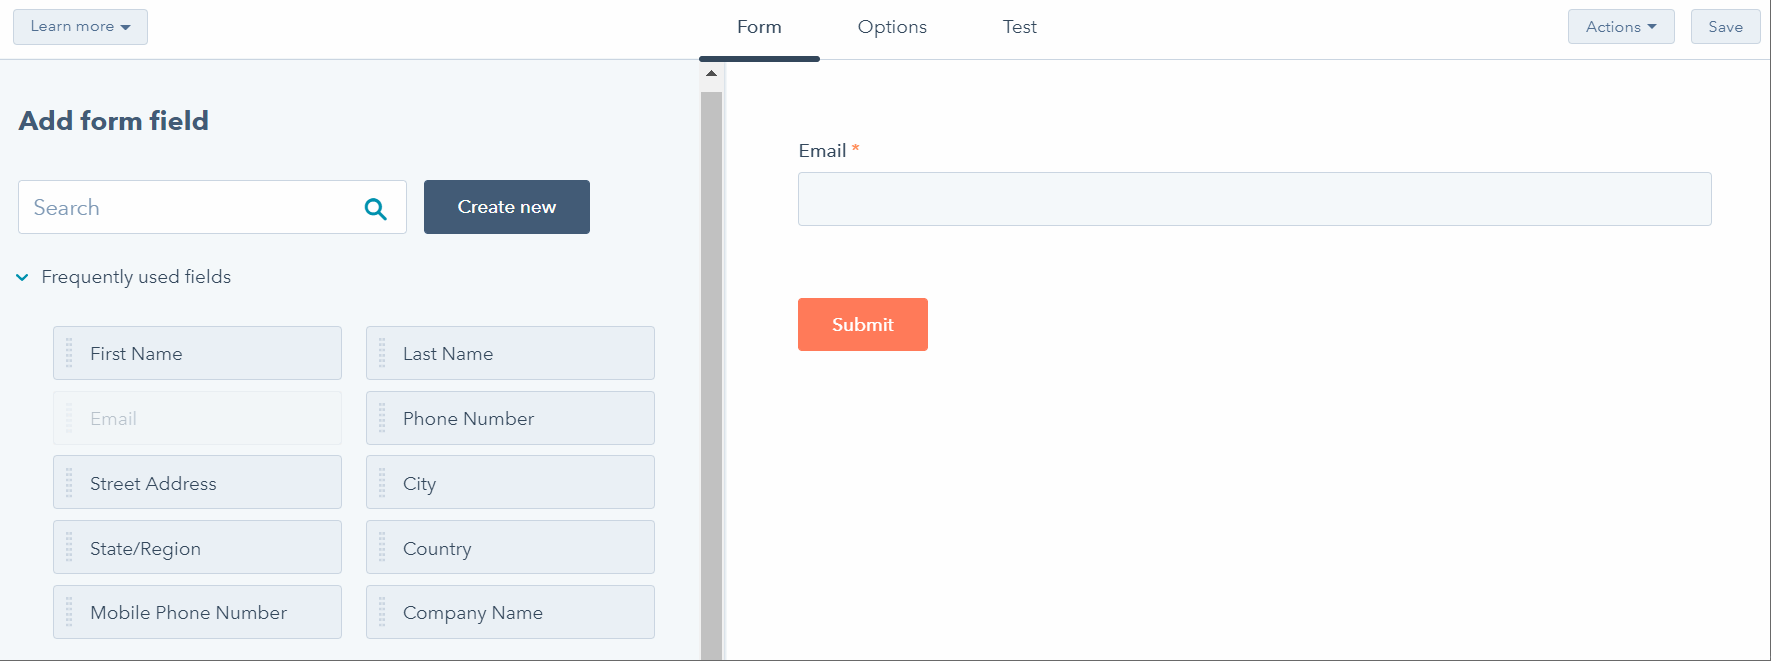Screen dimensions: 1771x661
Task: Click the orange Submit button
Action: click(x=862, y=324)
